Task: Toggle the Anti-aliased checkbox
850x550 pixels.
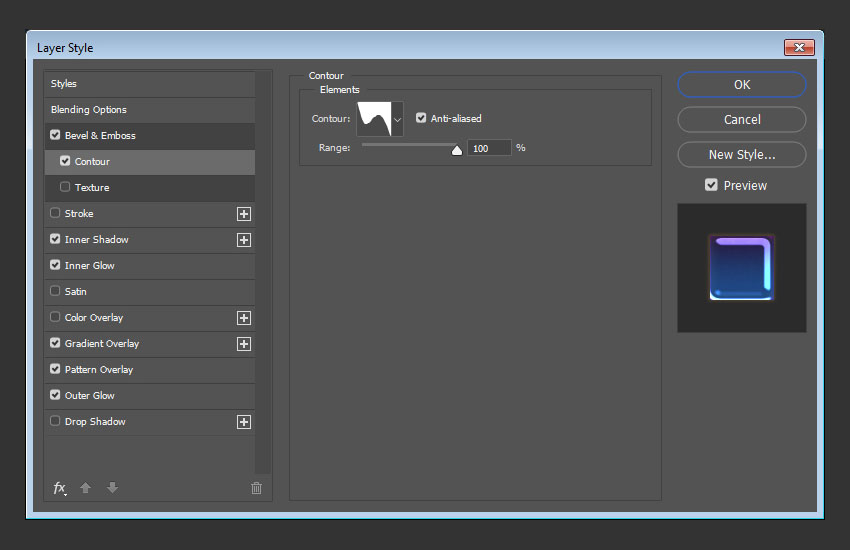Action: tap(421, 118)
